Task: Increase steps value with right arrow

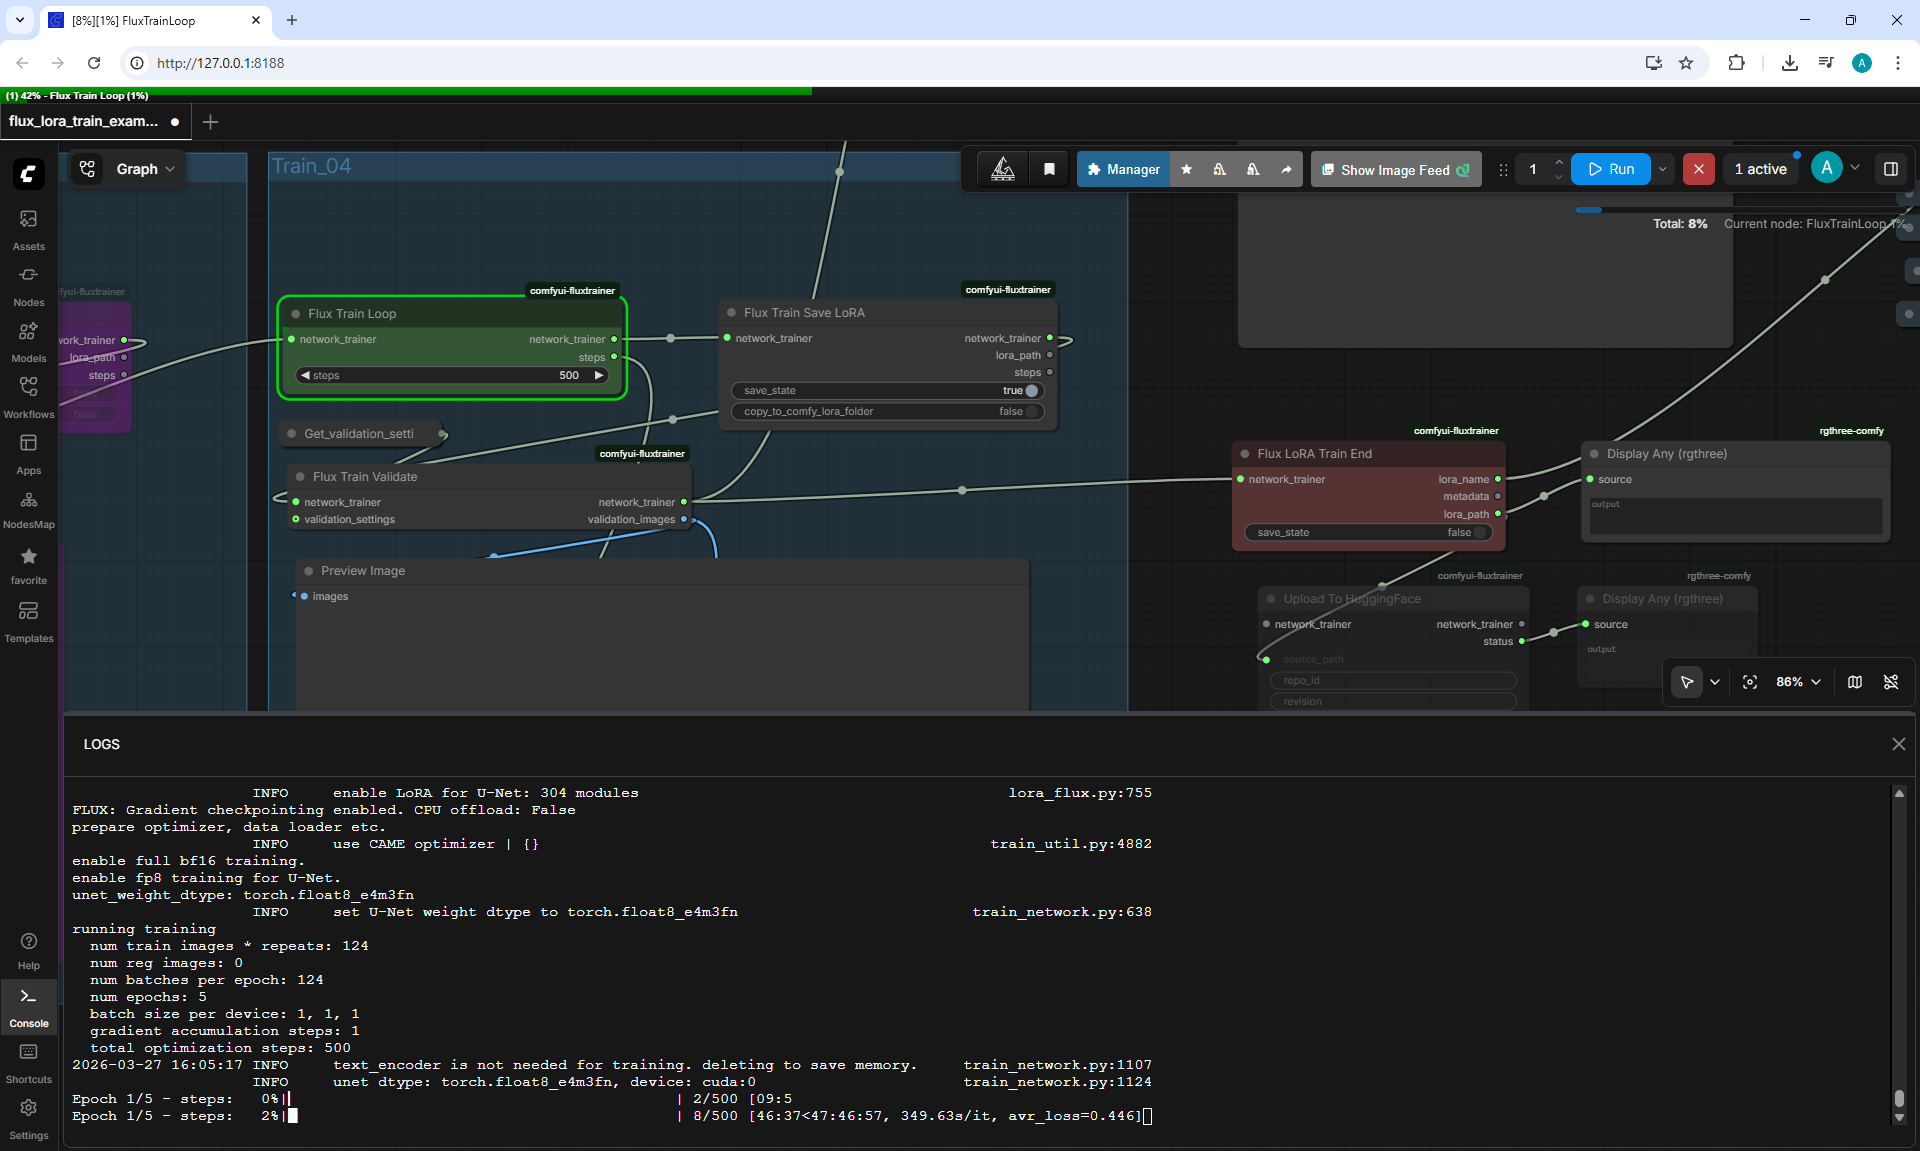Action: [599, 376]
